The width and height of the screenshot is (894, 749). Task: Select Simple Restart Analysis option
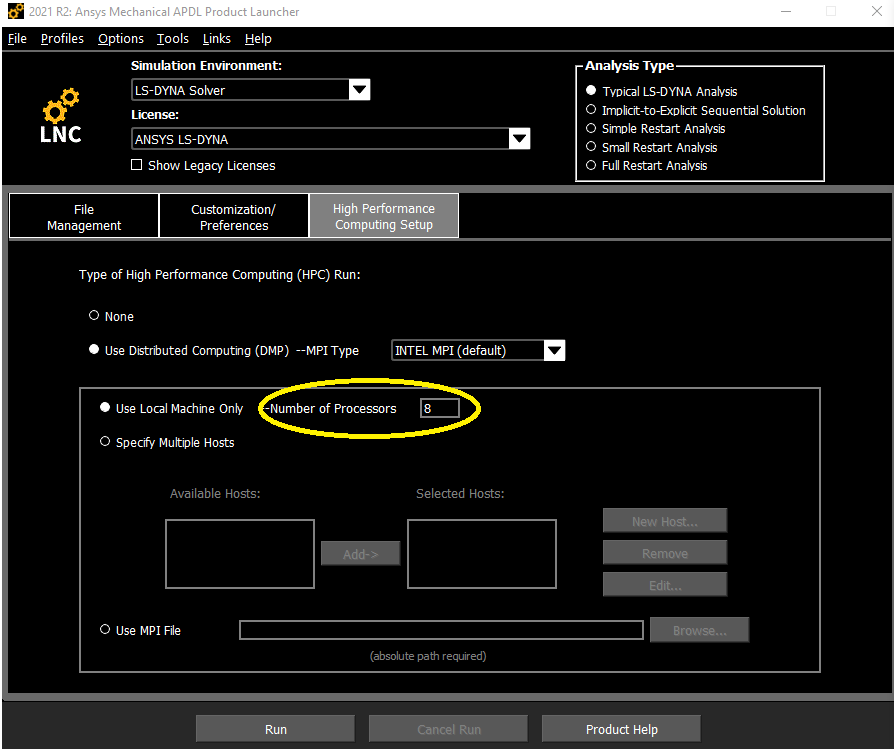pyautogui.click(x=591, y=128)
